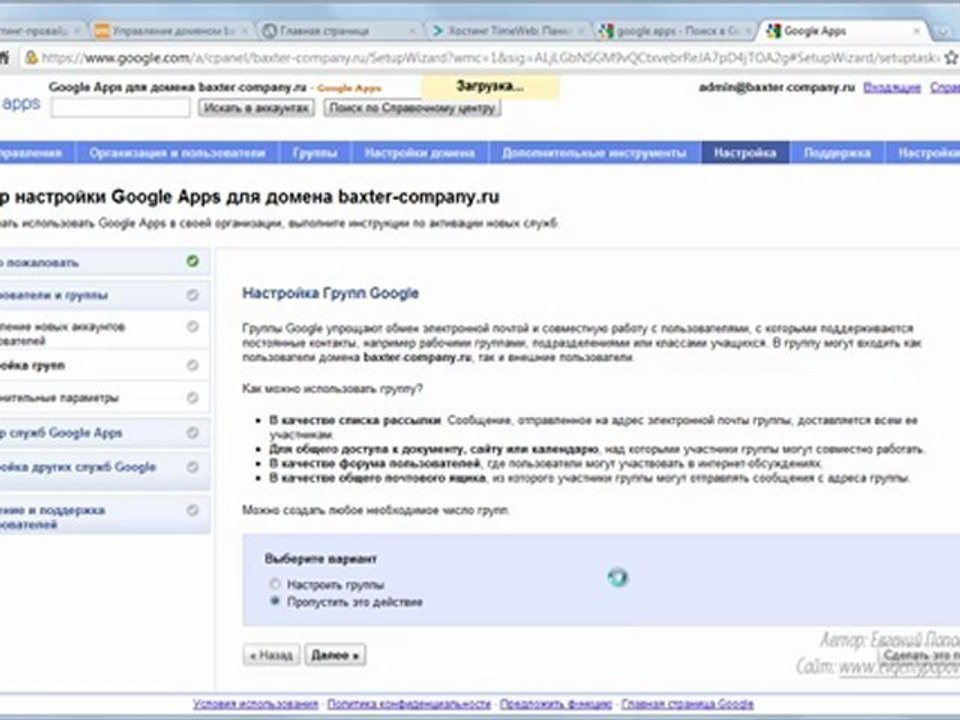
Task: Select the 'Дополнительные параметры' wizard step
Action: (x=104, y=397)
